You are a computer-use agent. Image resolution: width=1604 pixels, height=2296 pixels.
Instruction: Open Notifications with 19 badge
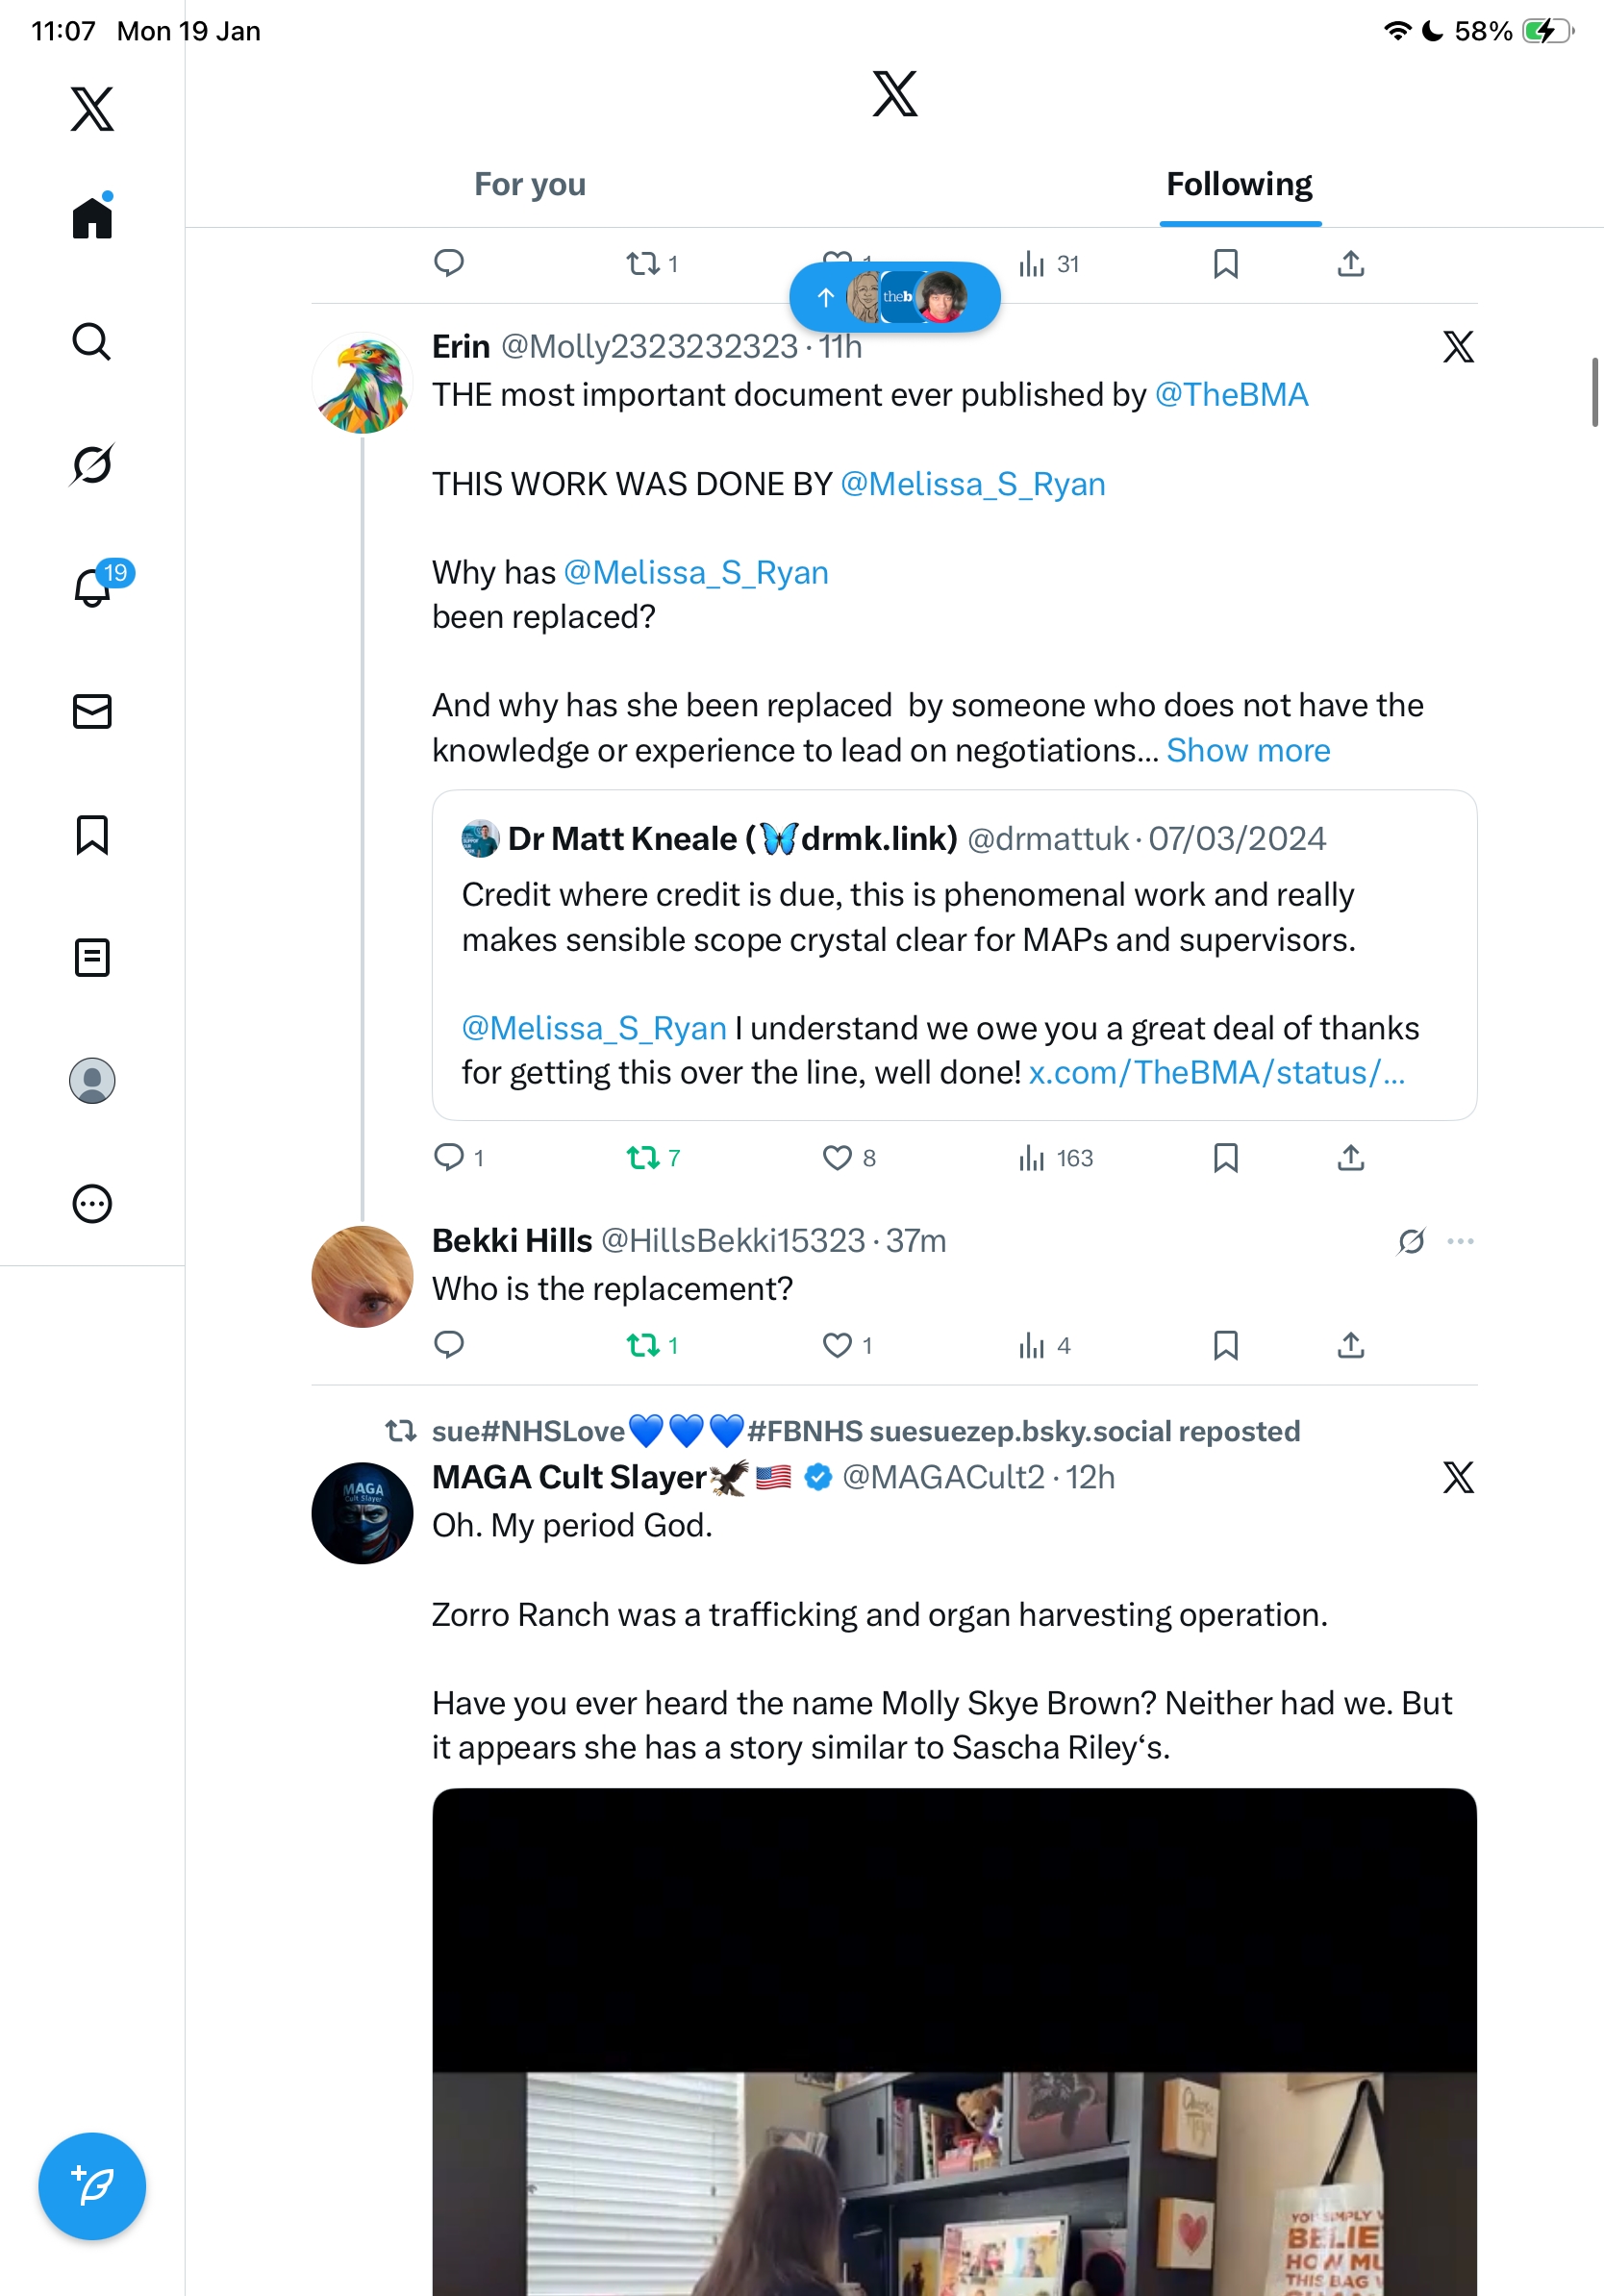coord(94,587)
